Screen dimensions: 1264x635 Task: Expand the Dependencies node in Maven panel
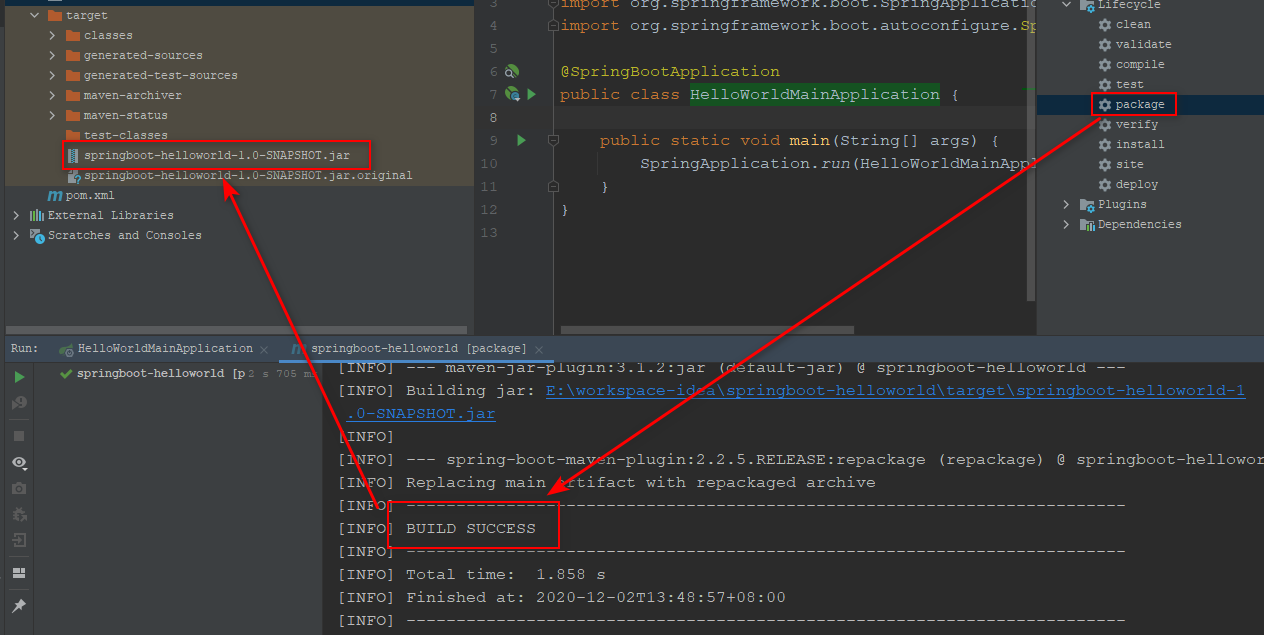point(1066,224)
